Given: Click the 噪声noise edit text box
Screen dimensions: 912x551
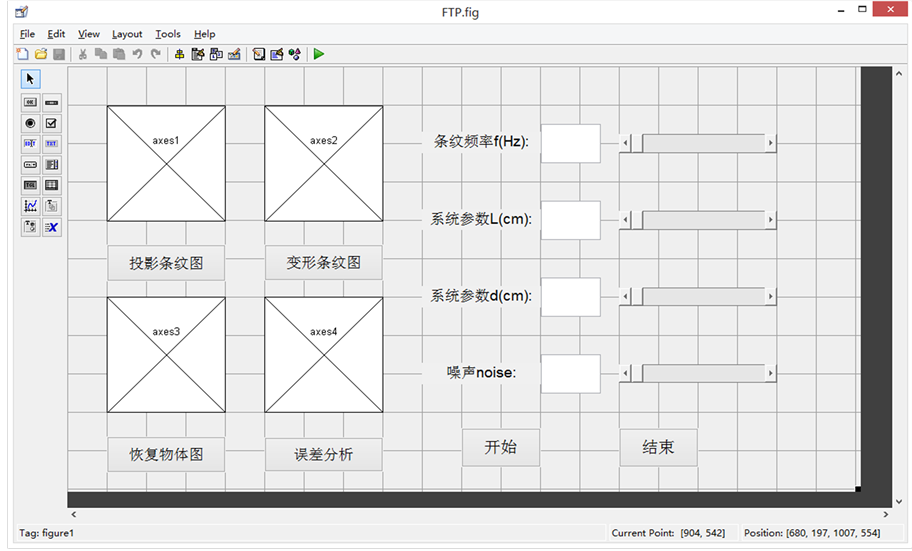Looking at the screenshot, I should (570, 373).
